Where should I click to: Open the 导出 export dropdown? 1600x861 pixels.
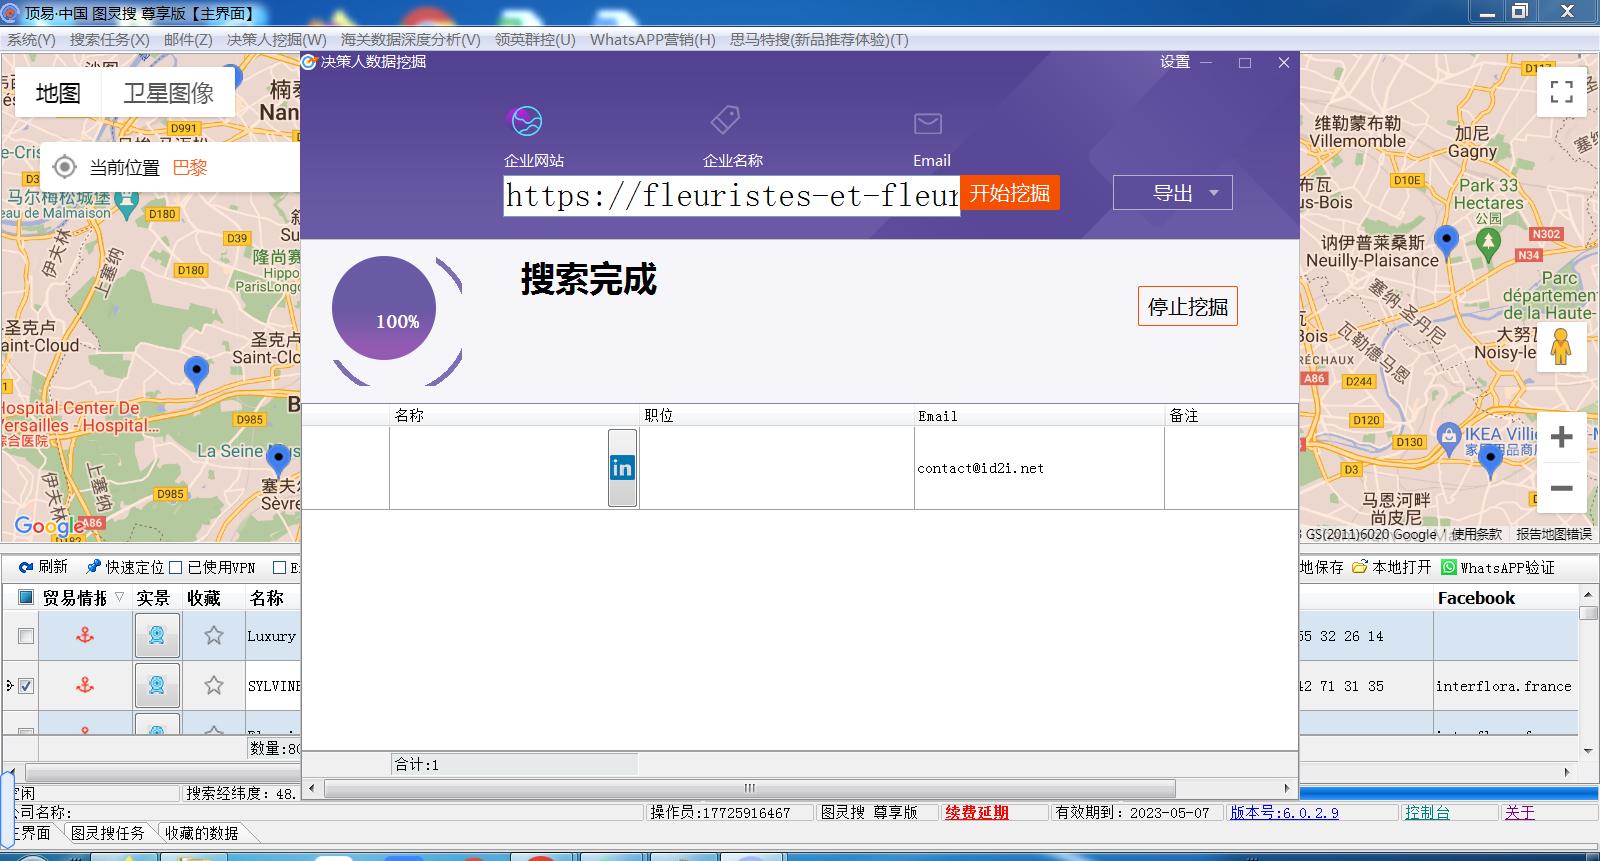tap(1172, 193)
